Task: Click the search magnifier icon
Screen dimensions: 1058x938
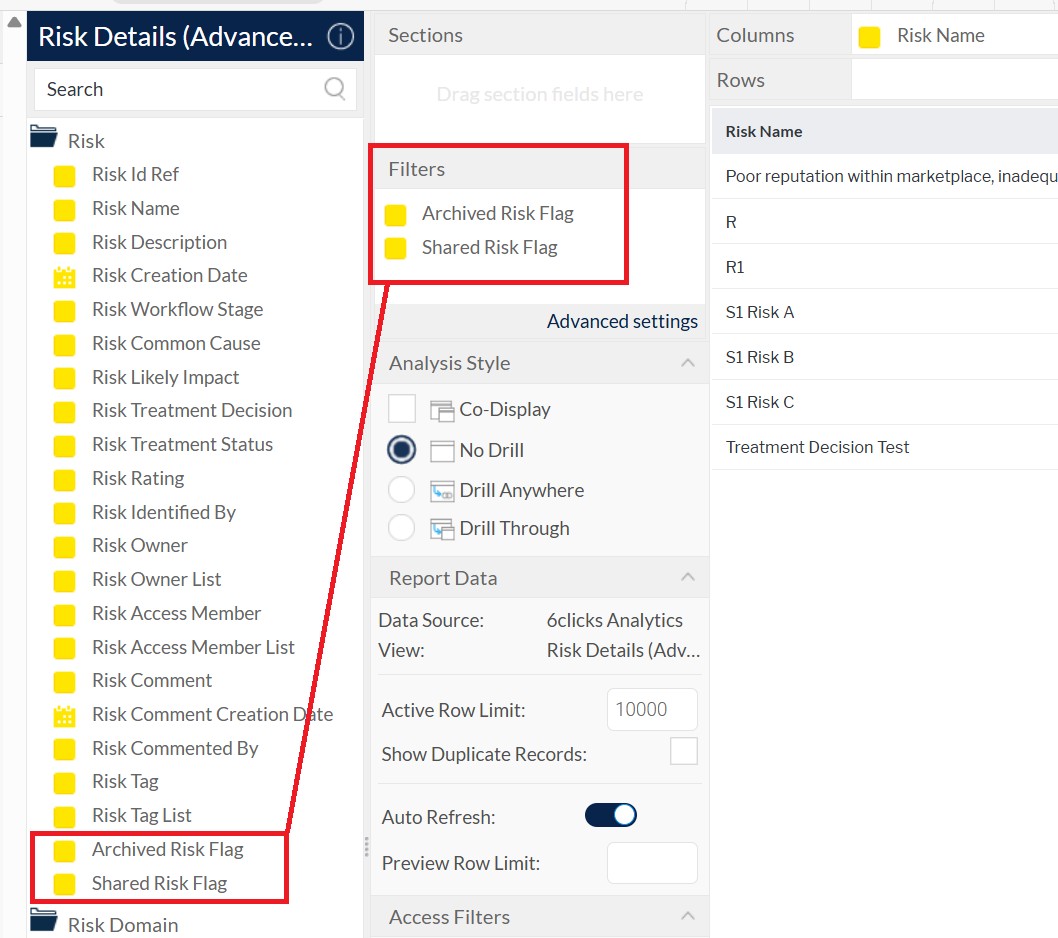Action: click(335, 89)
